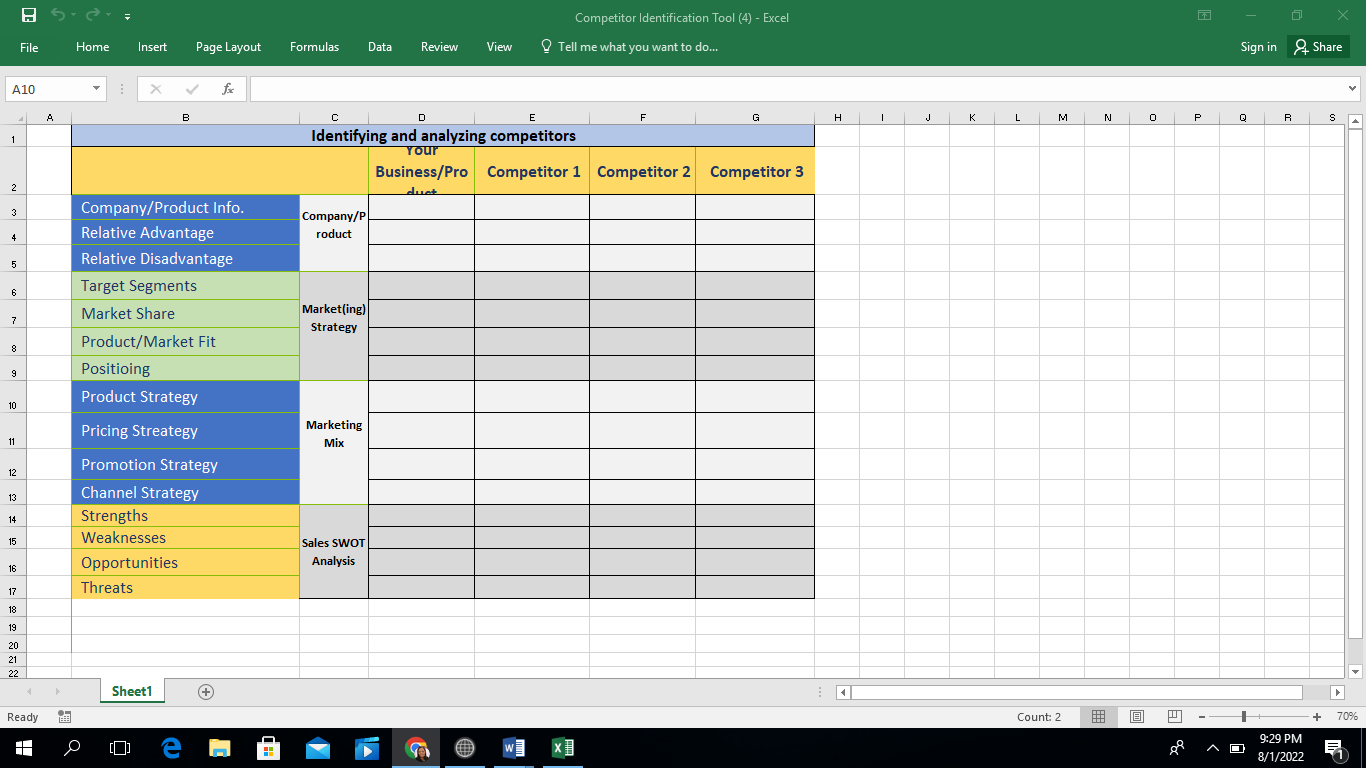1366x768 pixels.
Task: Click the Excel icon on the taskbar
Action: pyautogui.click(x=561, y=747)
